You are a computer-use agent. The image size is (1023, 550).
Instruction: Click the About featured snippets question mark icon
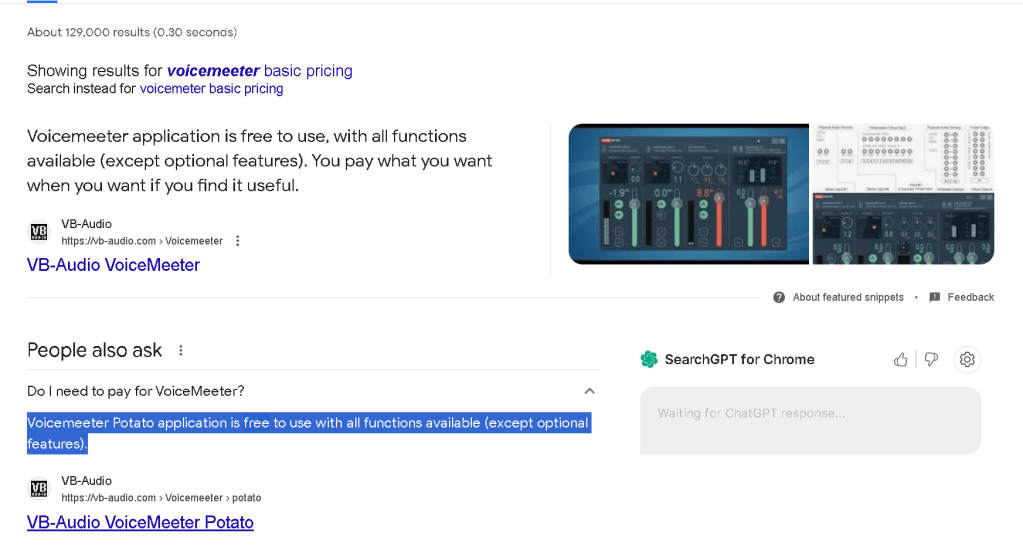(x=779, y=298)
